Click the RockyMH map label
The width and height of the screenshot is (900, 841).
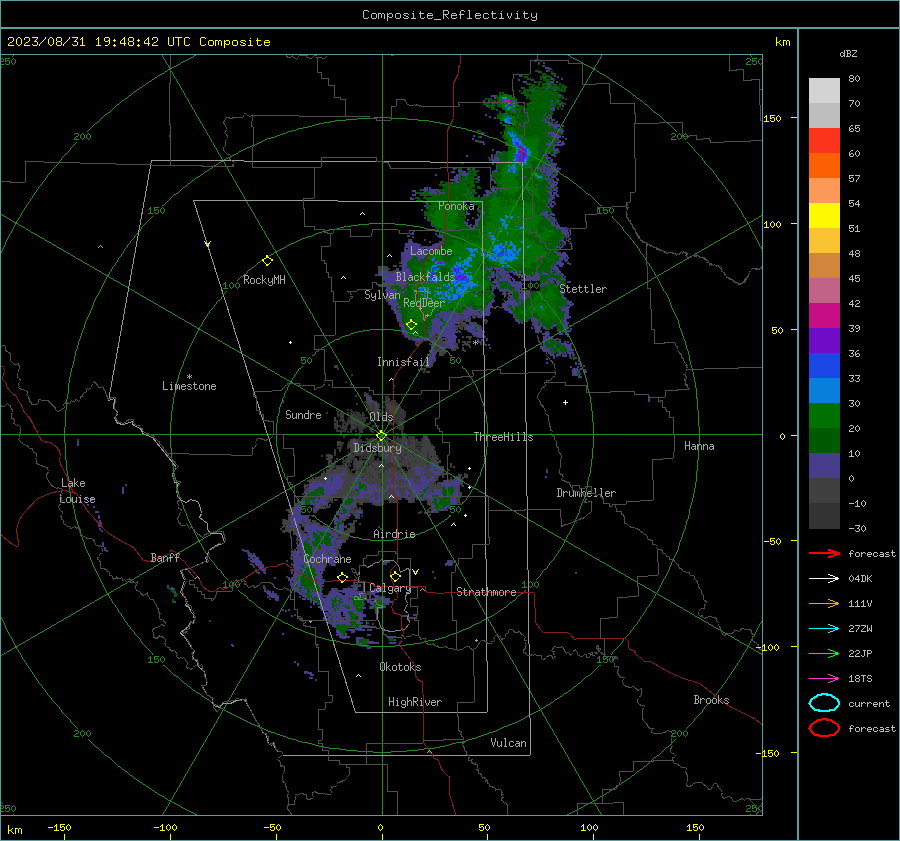click(264, 280)
